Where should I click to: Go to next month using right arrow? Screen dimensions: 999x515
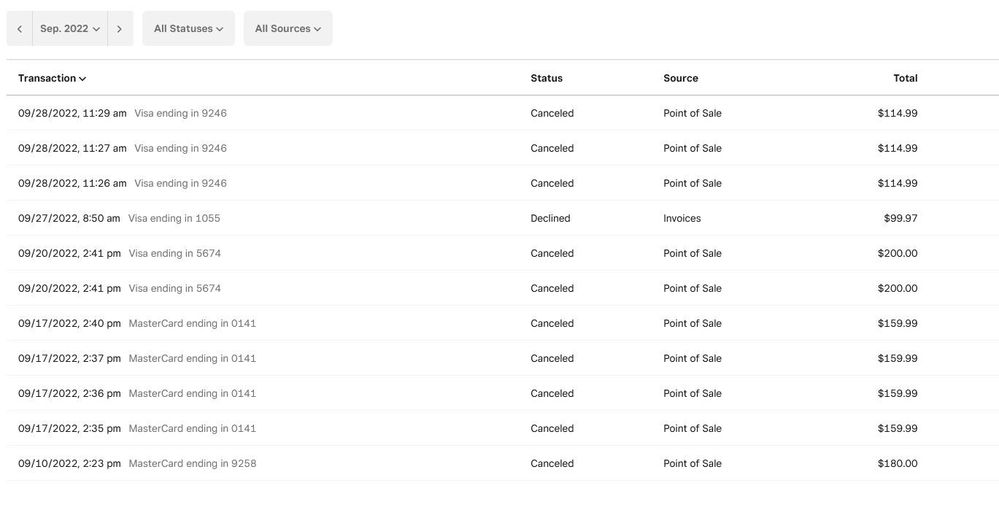[119, 29]
